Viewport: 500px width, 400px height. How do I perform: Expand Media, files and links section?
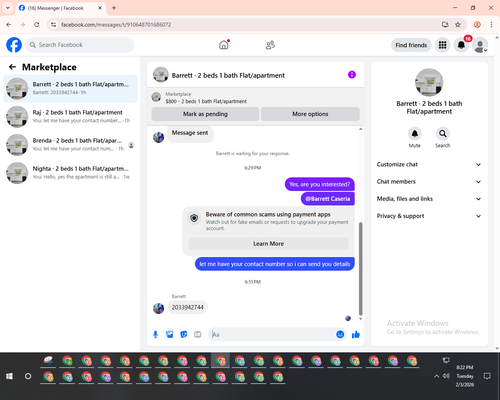[429, 199]
